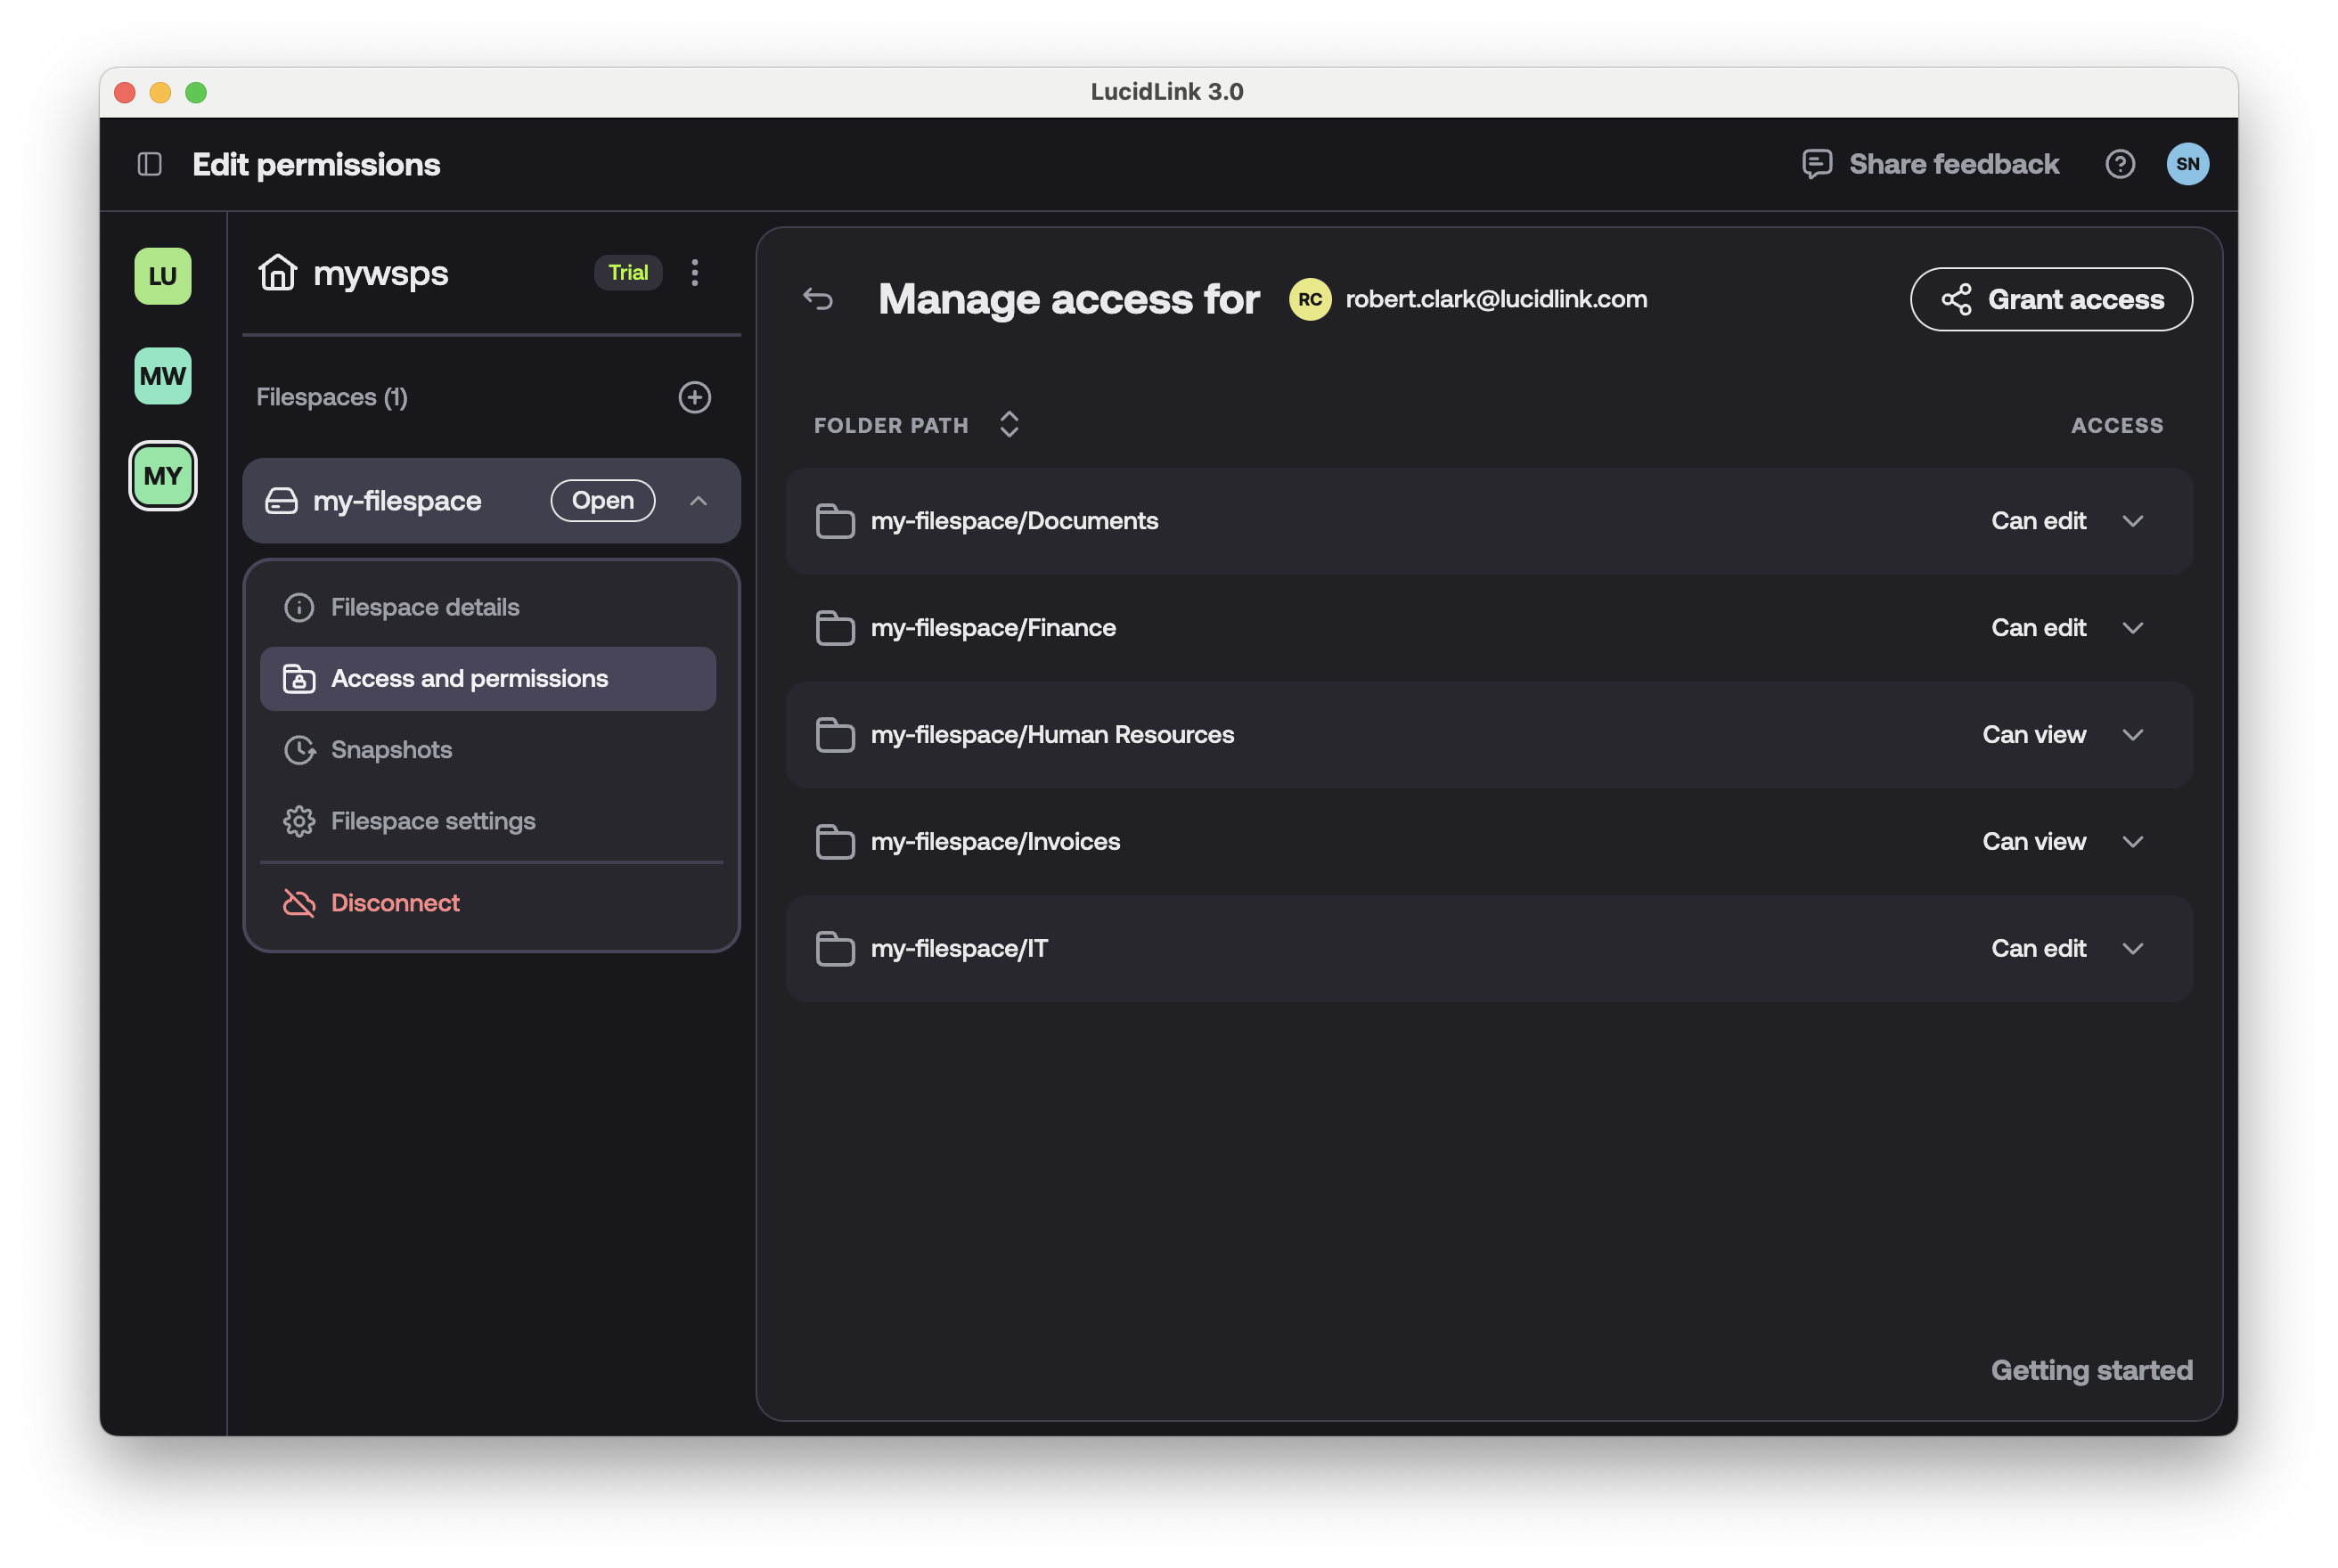The width and height of the screenshot is (2338, 1568).
Task: Click the Share feedback speech bubble icon
Action: pos(1817,164)
